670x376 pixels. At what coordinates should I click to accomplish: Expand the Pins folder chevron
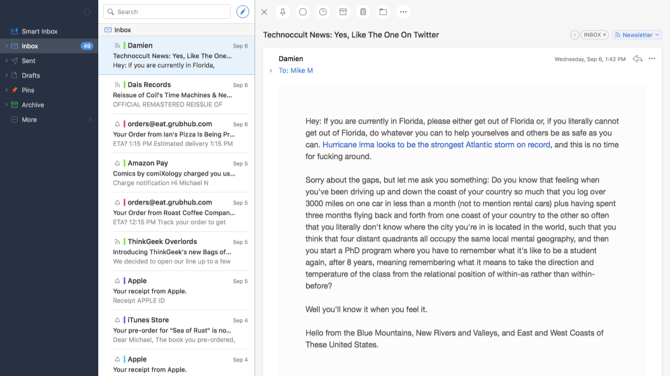(x=6, y=90)
